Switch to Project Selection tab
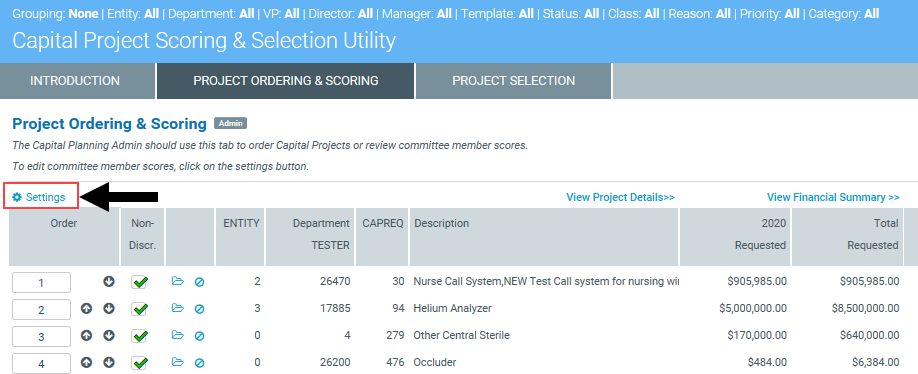The image size is (918, 374). coord(513,81)
